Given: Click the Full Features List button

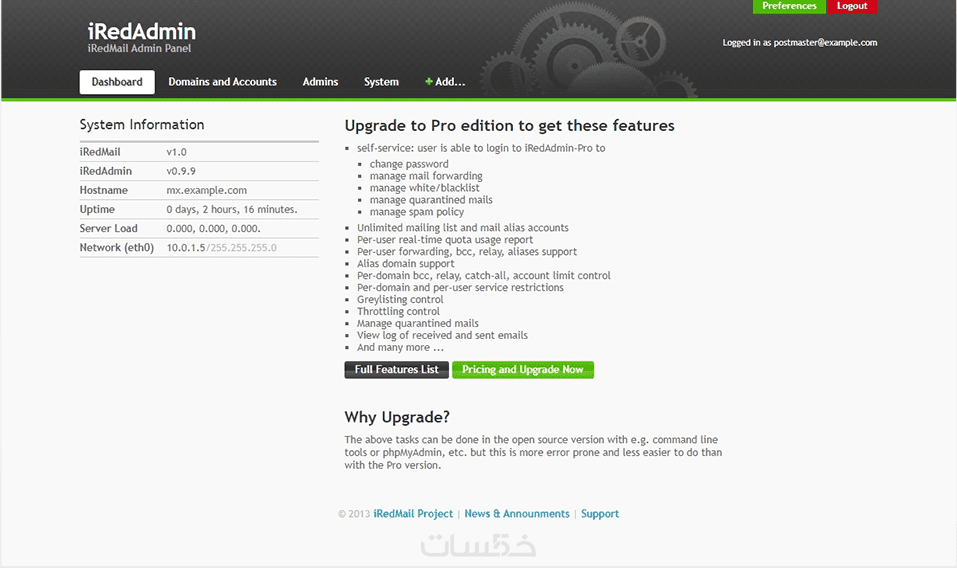Looking at the screenshot, I should 397,370.
